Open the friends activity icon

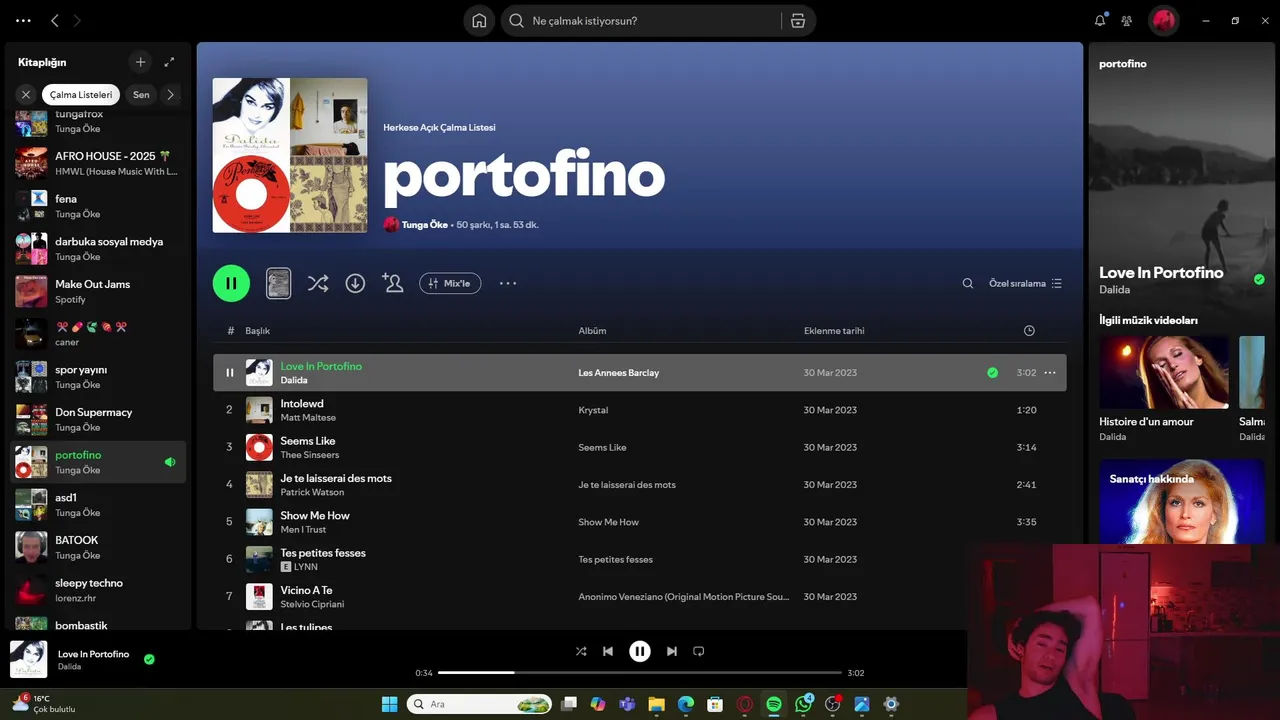(x=1127, y=20)
